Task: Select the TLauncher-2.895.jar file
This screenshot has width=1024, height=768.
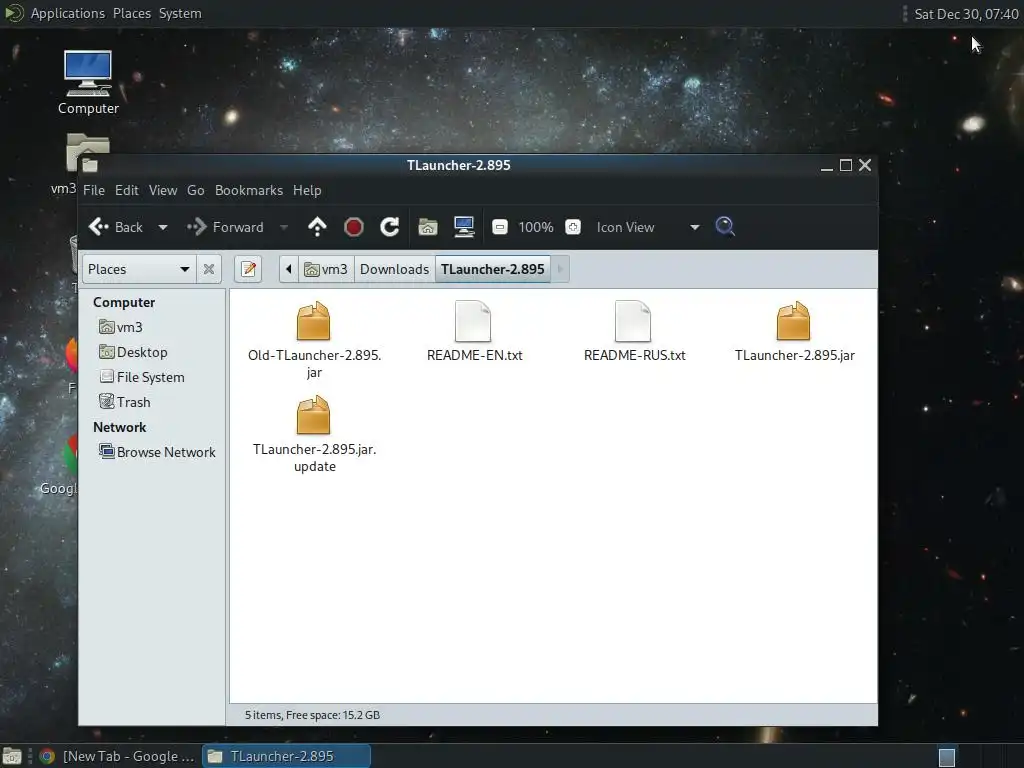Action: click(795, 332)
